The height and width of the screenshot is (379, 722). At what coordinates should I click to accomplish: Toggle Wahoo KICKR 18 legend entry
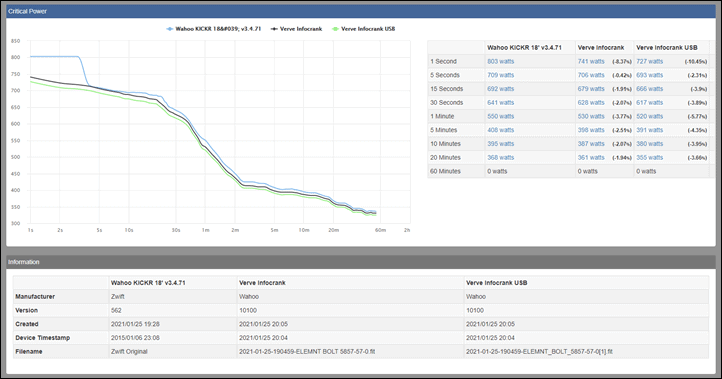click(x=214, y=29)
